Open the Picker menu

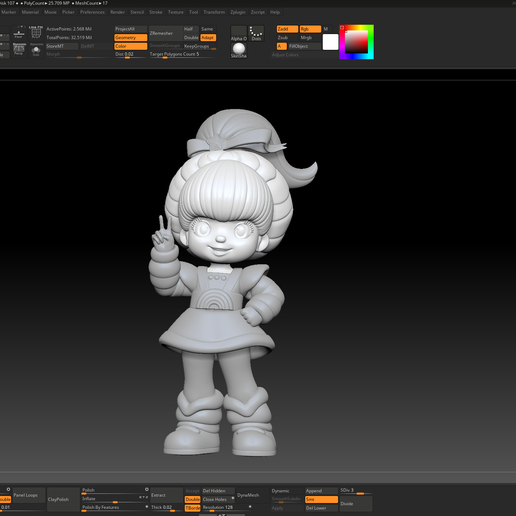(x=68, y=12)
